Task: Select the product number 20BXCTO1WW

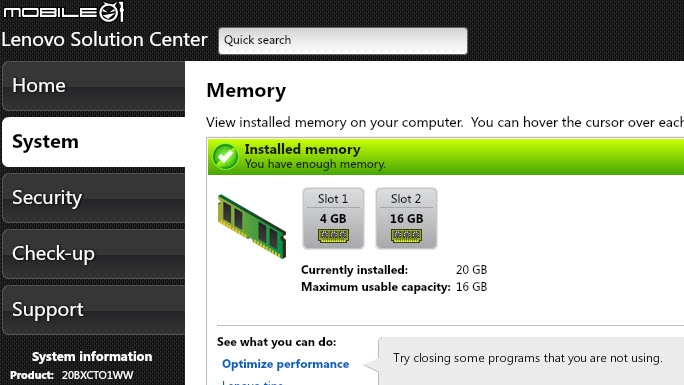Action: 97,375
